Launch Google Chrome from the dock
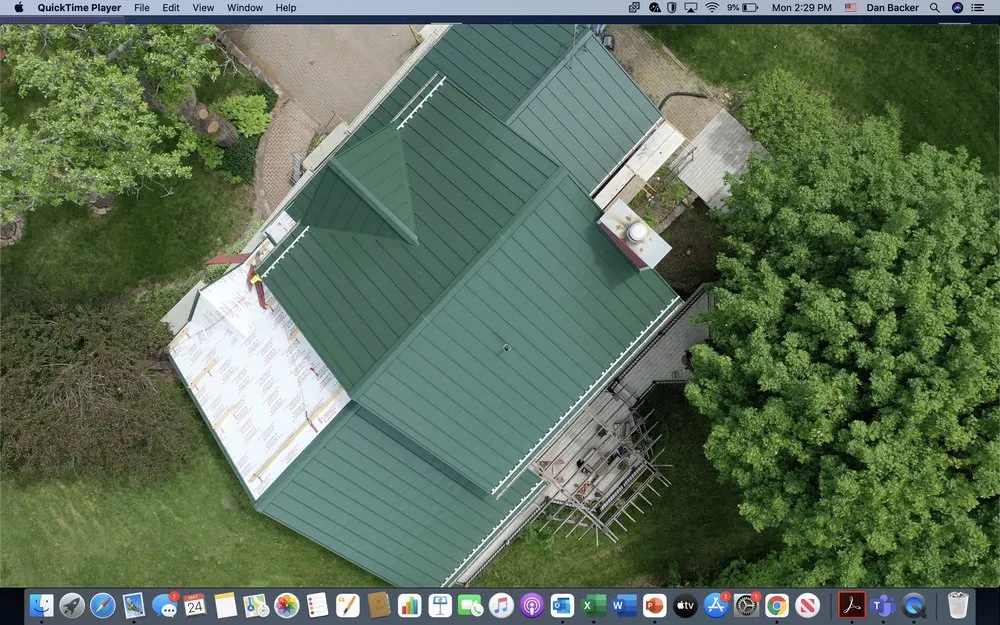The width and height of the screenshot is (1000, 625). point(777,605)
